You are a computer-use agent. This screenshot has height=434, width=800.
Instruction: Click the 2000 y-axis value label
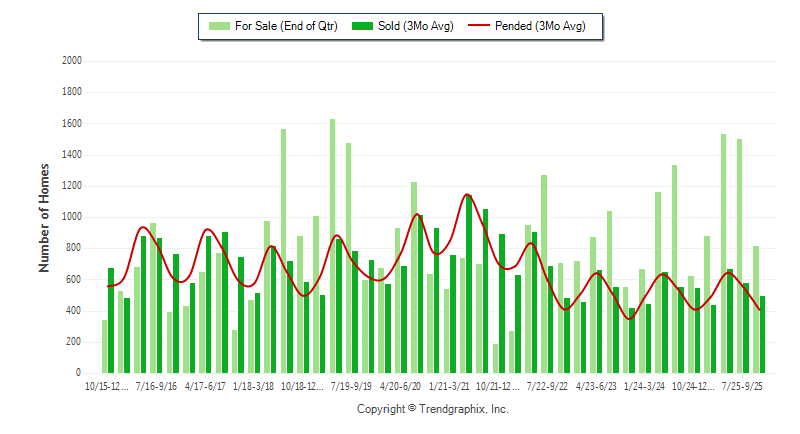pyautogui.click(x=72, y=61)
